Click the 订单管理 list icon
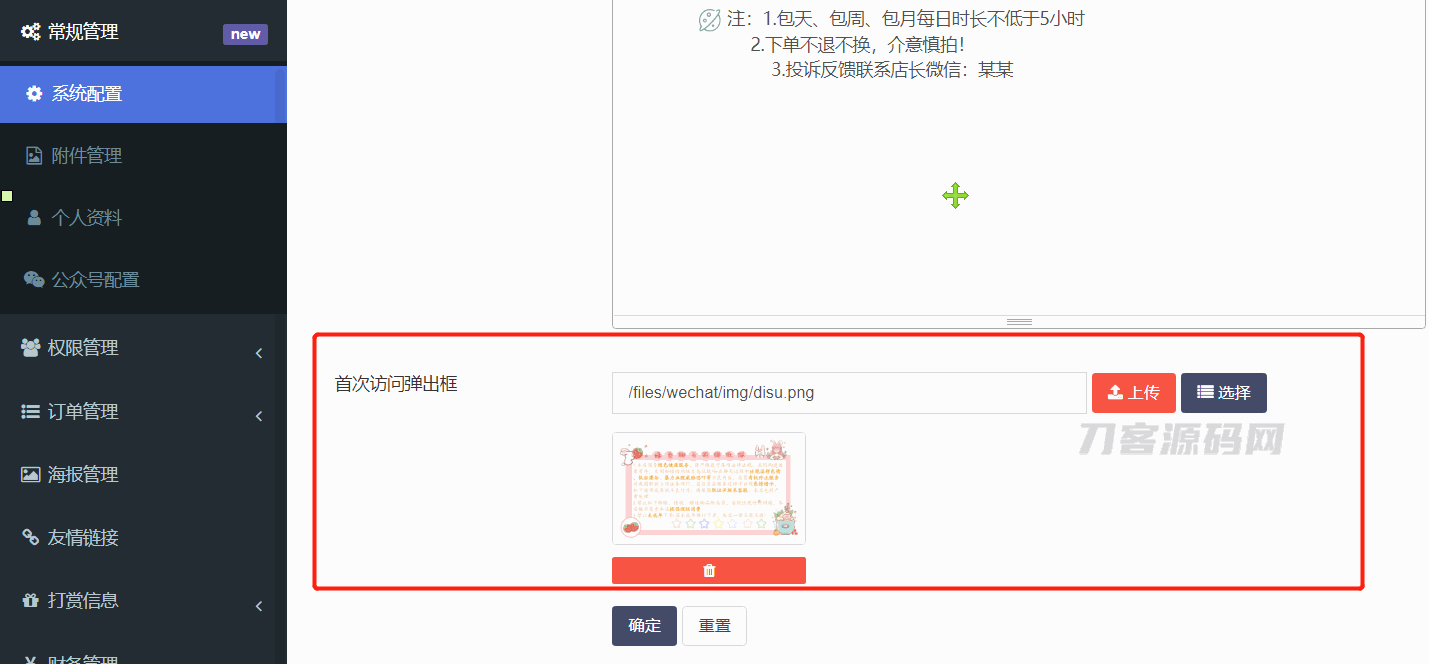Viewport: 1429px width, 664px height. (30, 412)
